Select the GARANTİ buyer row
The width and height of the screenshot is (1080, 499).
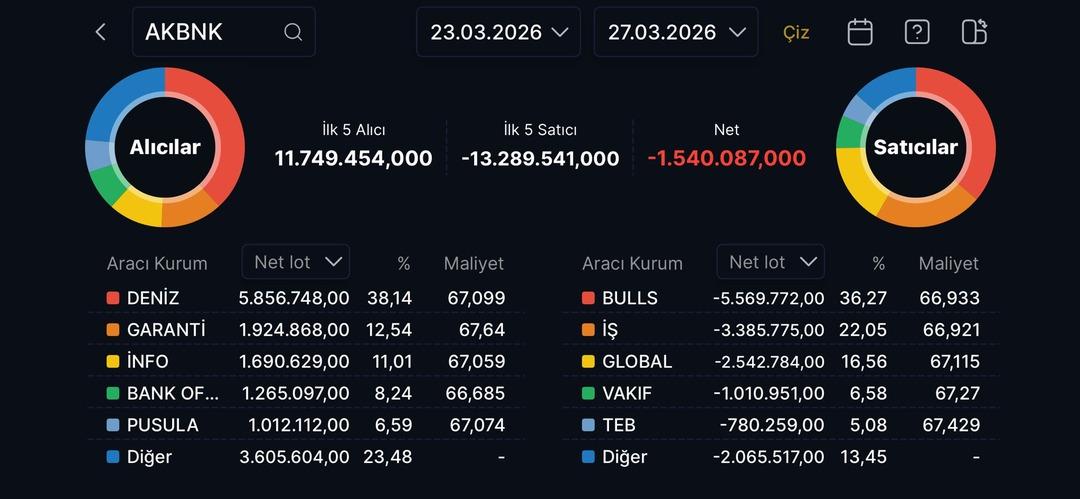305,330
